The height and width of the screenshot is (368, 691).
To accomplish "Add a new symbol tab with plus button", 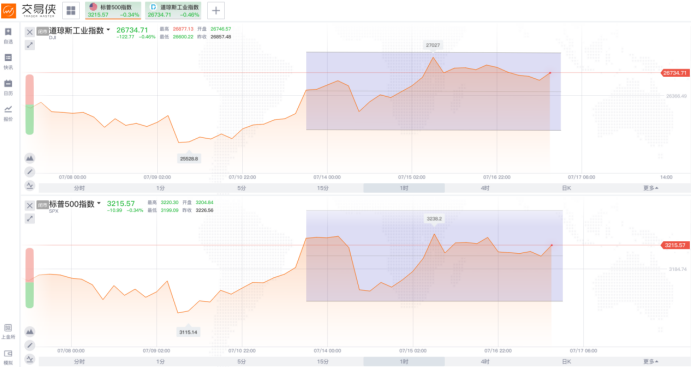I will pyautogui.click(x=216, y=11).
